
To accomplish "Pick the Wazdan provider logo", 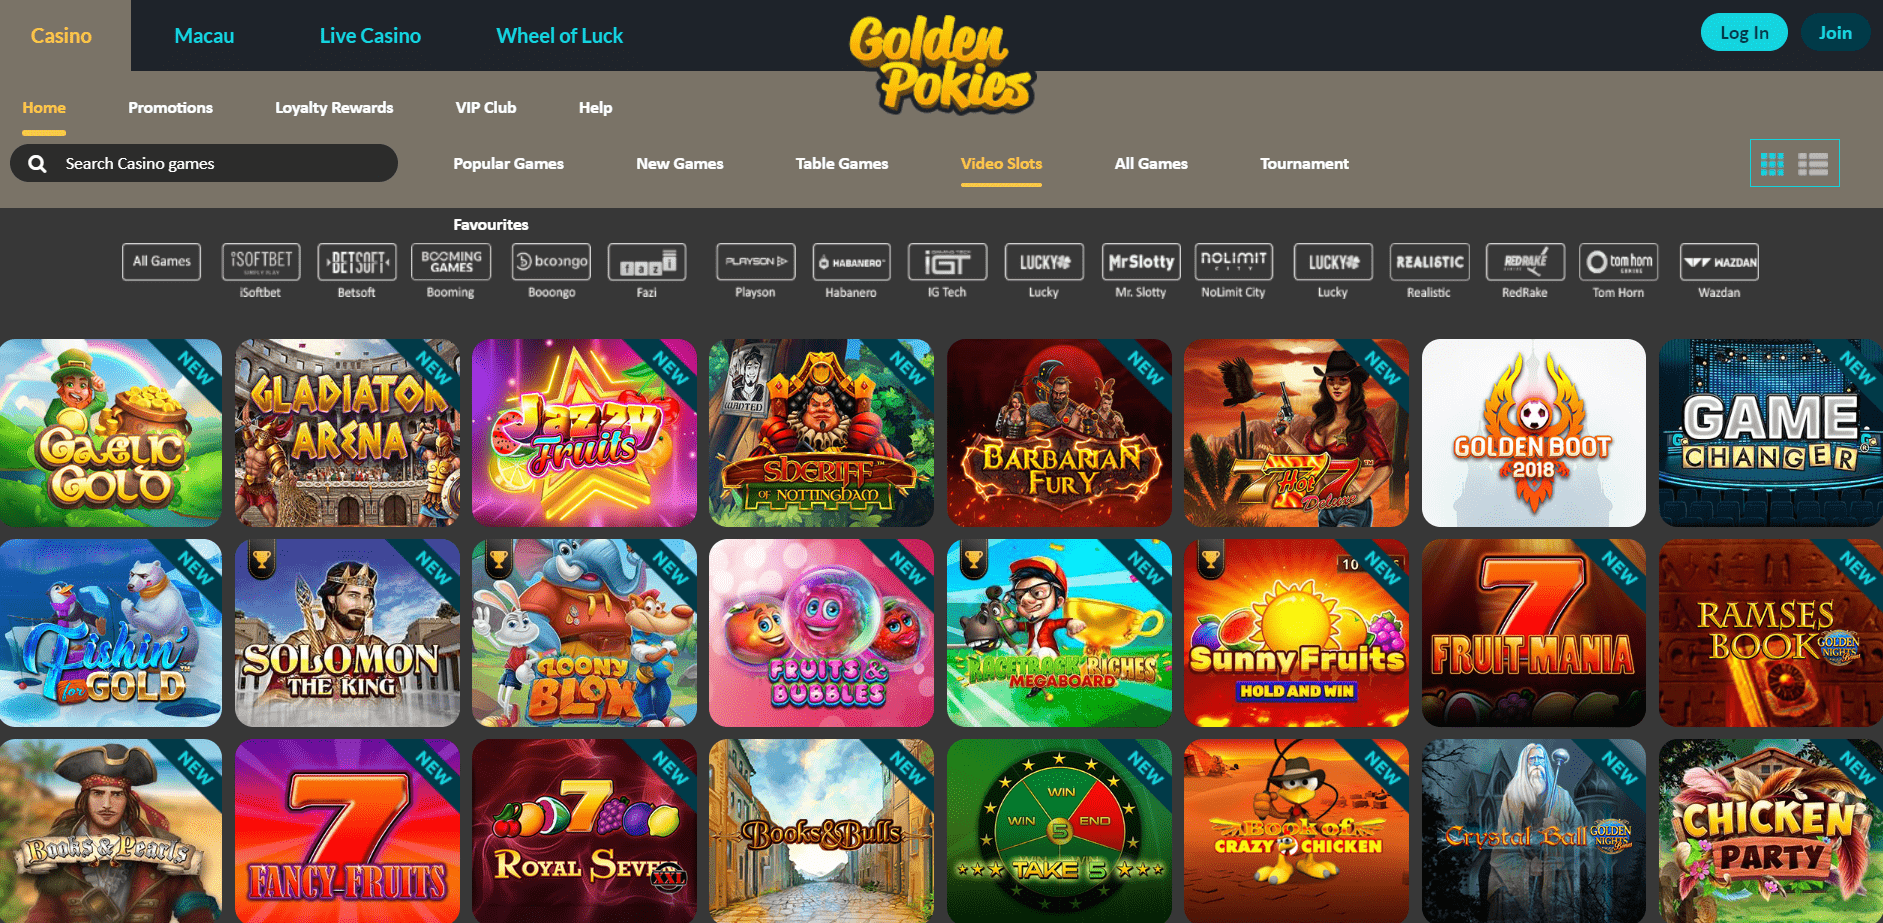I will click(1719, 262).
